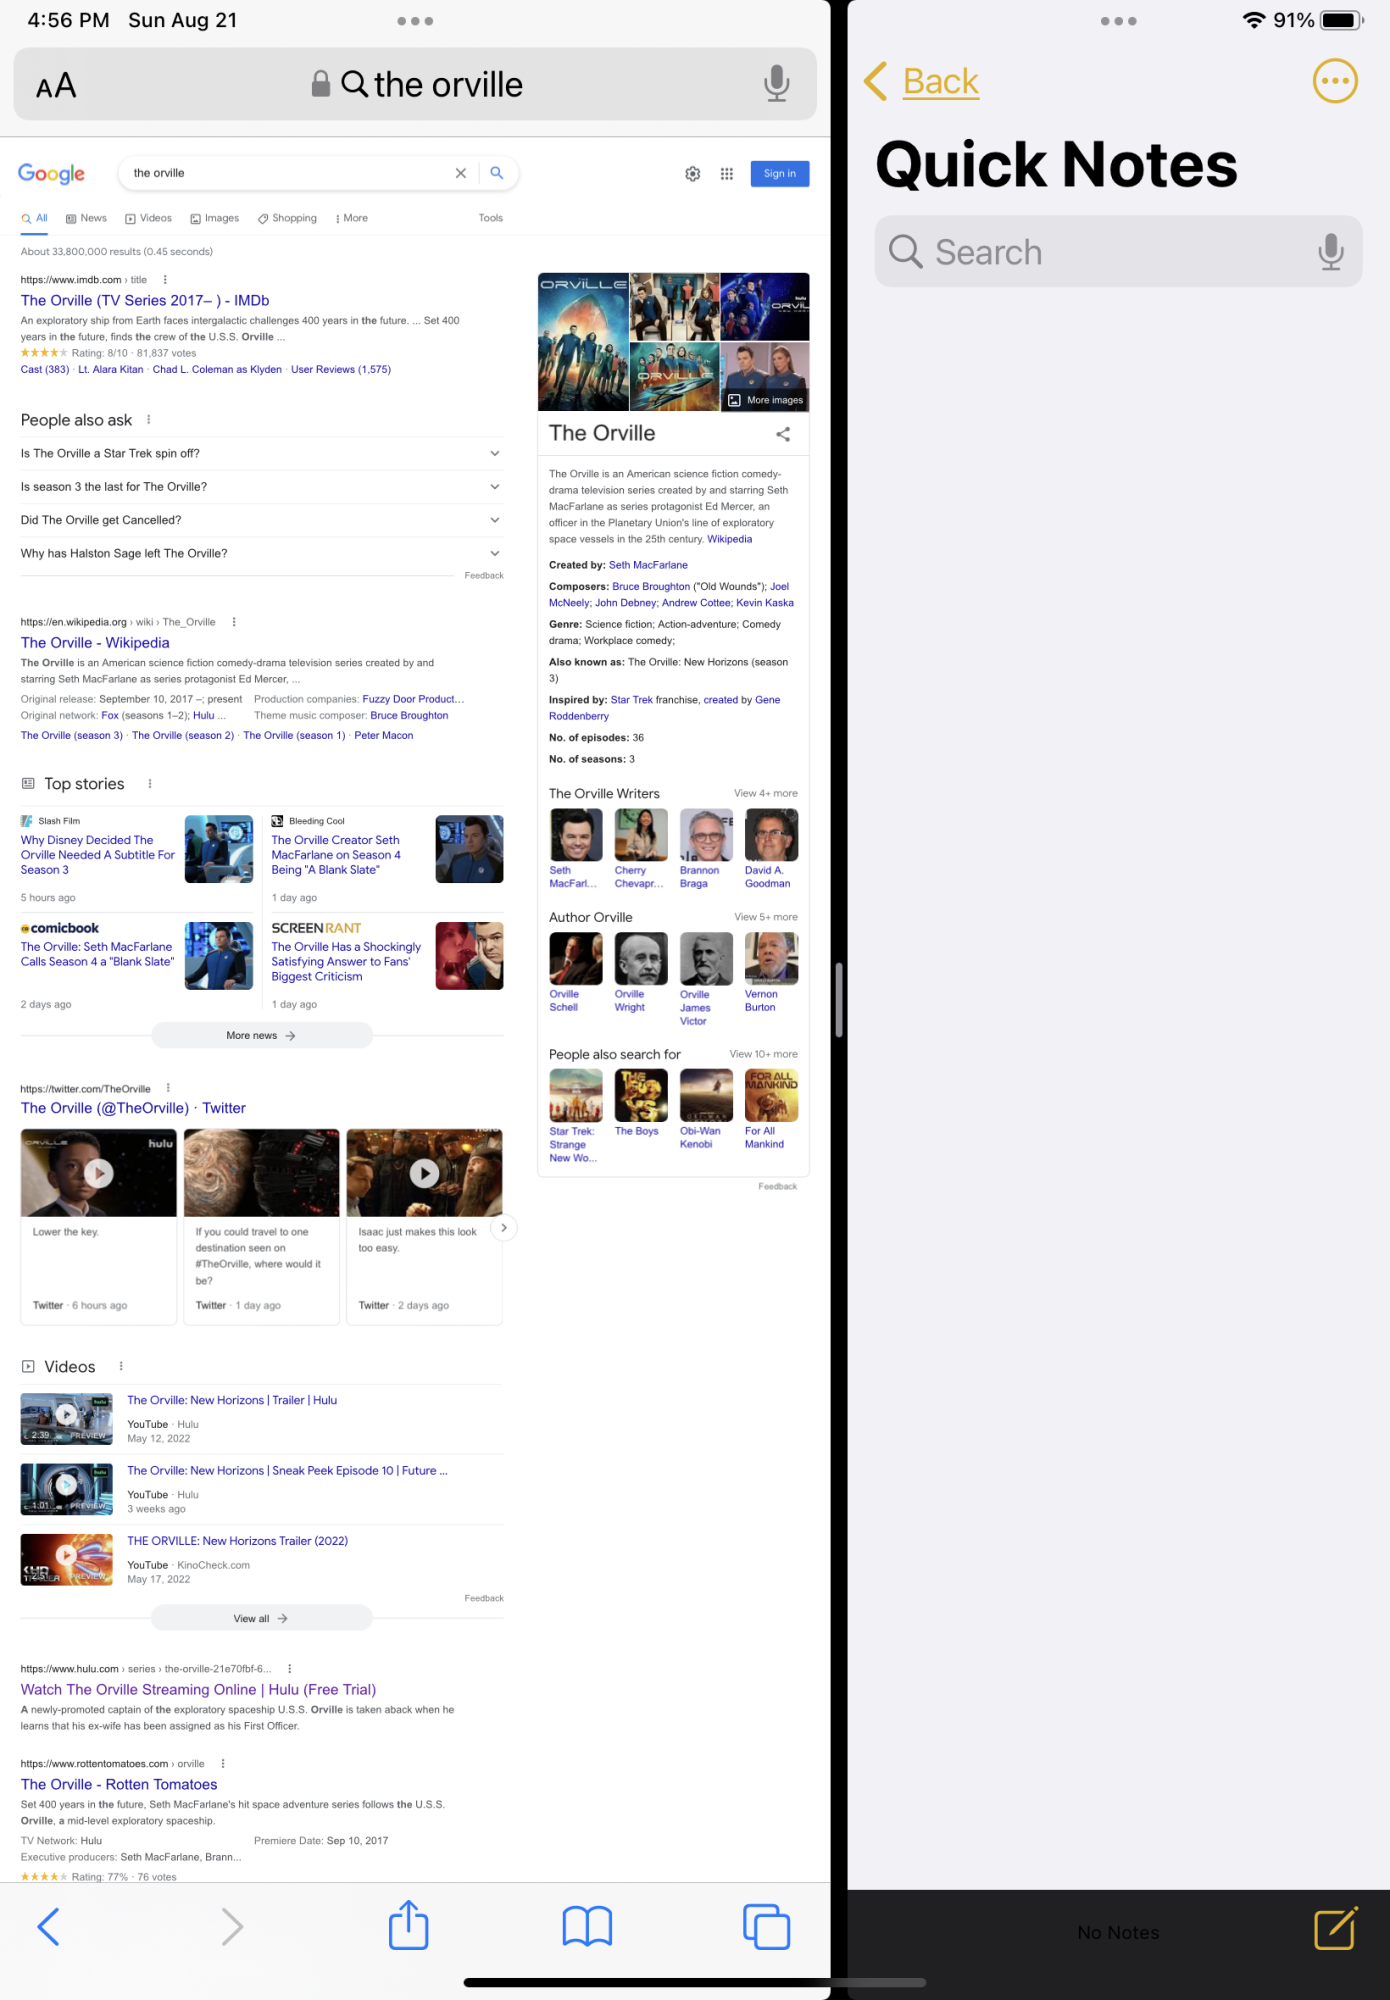Open the People also ask options menu
Screen dimensions: 1390x2000
tap(149, 420)
